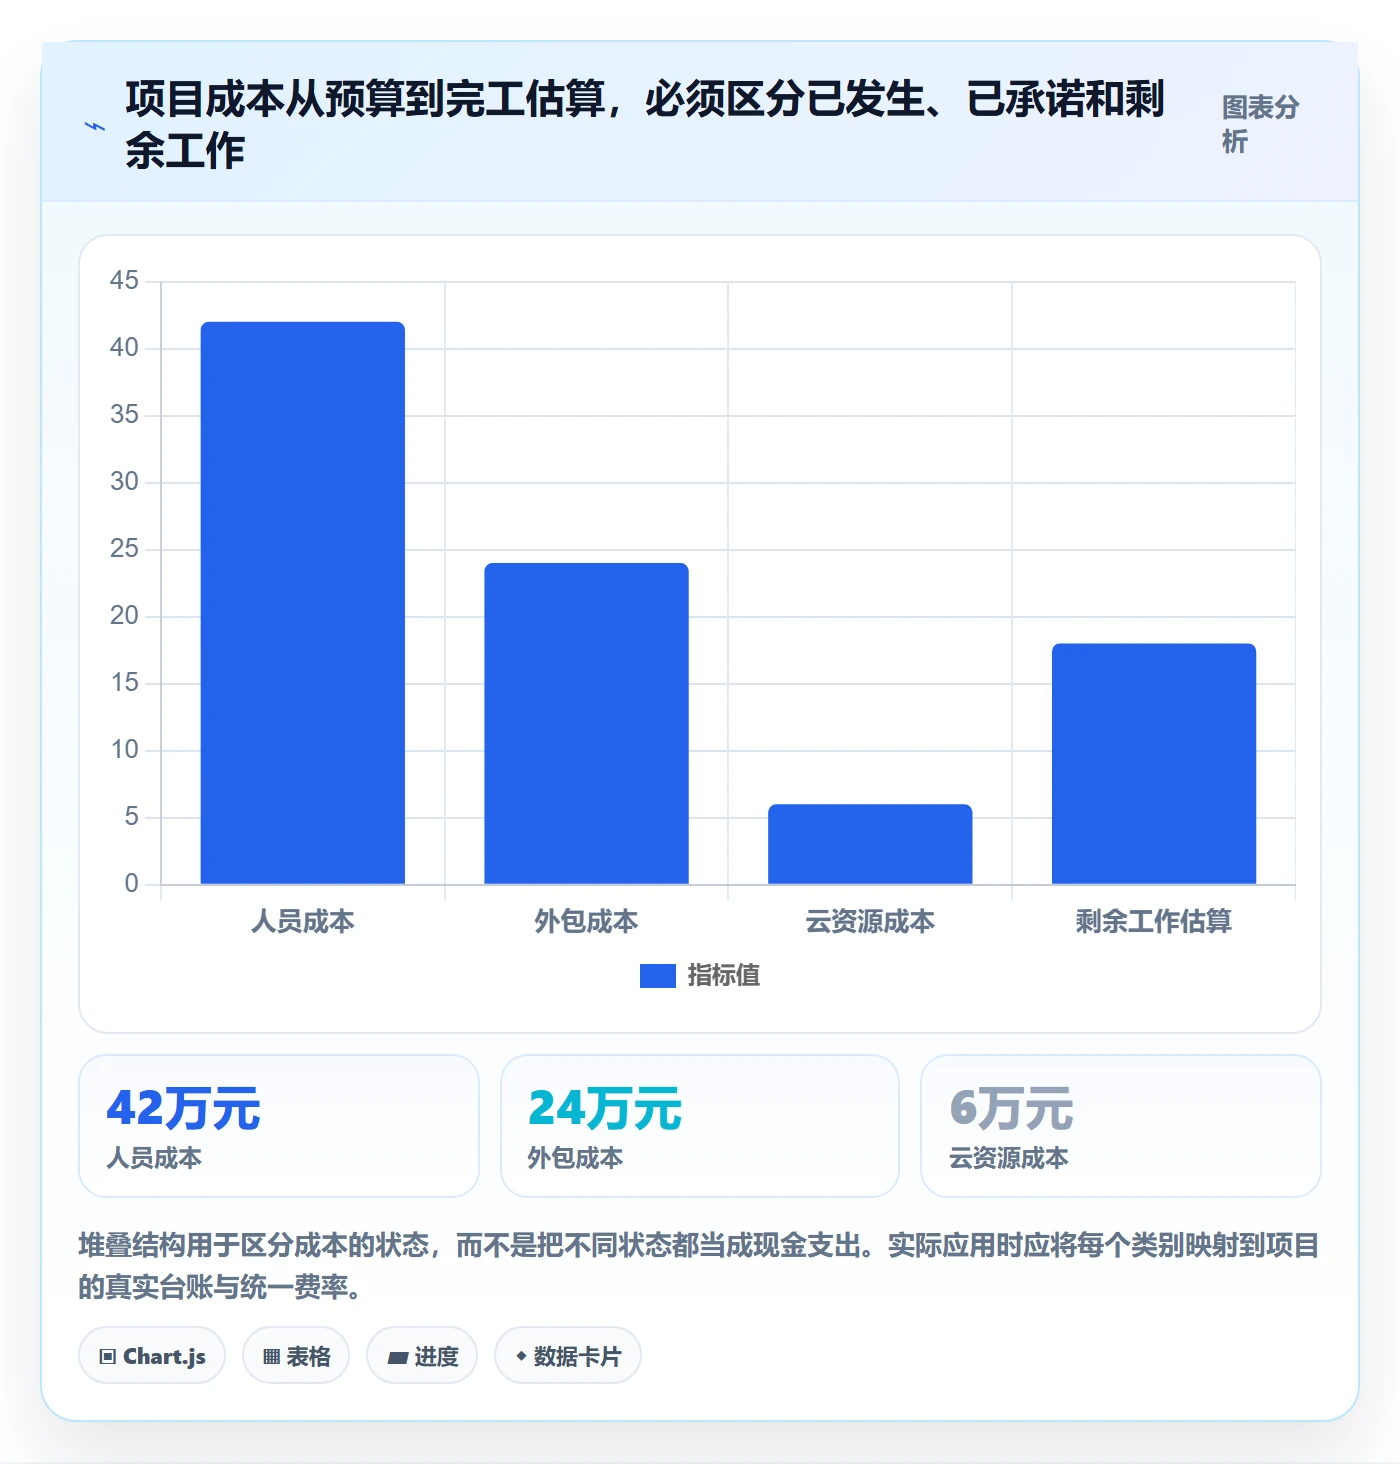Click the 人员成本 x-axis label

click(x=303, y=921)
